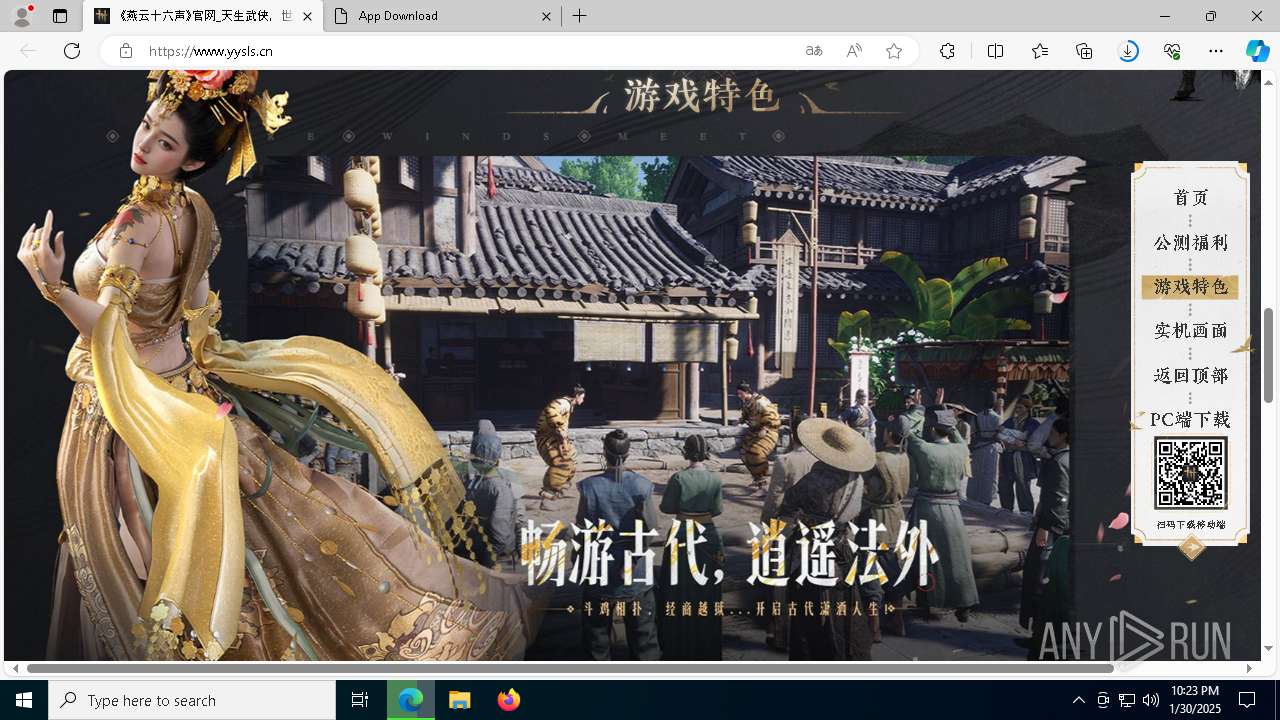Click horizontal scrollbar left arrow

(15, 668)
